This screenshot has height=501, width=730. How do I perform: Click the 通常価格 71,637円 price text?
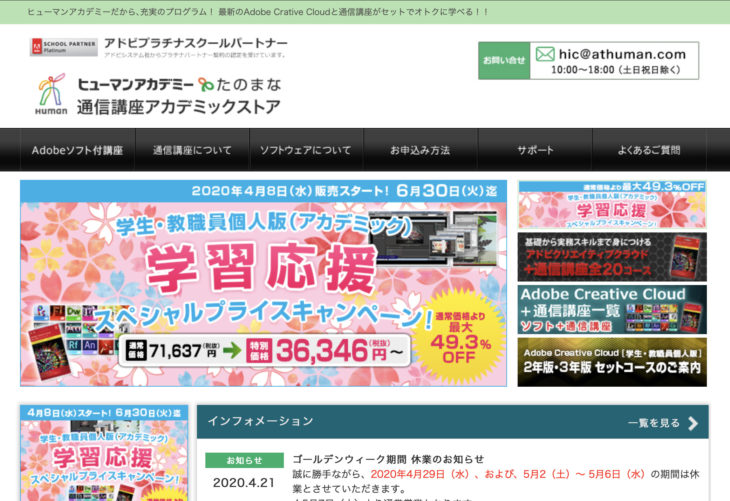click(x=173, y=350)
